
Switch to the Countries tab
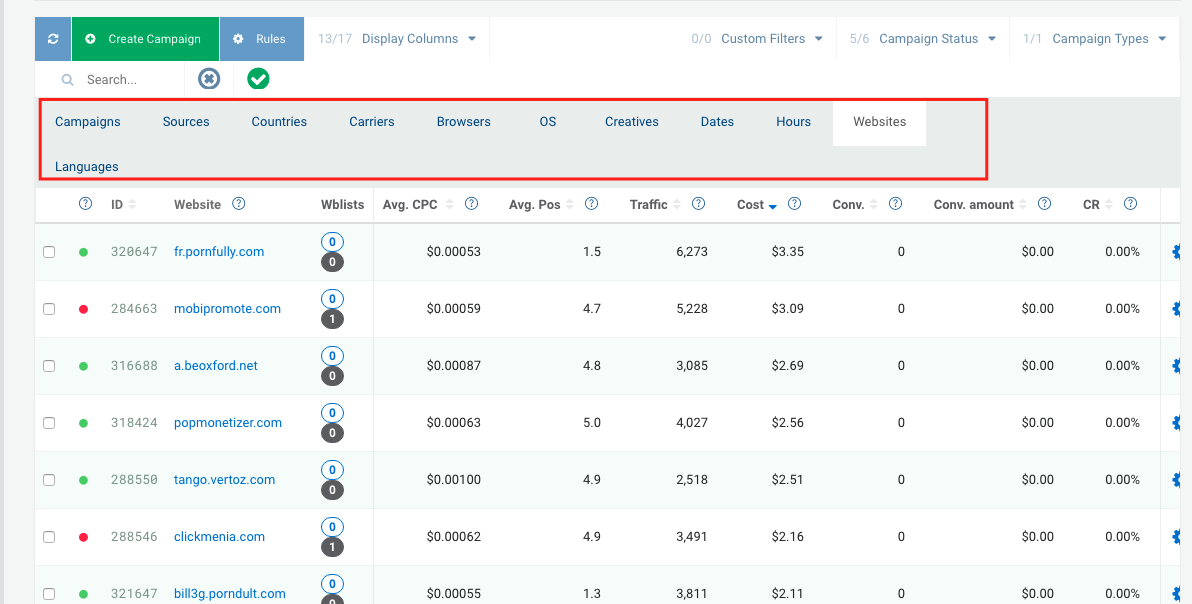[279, 121]
